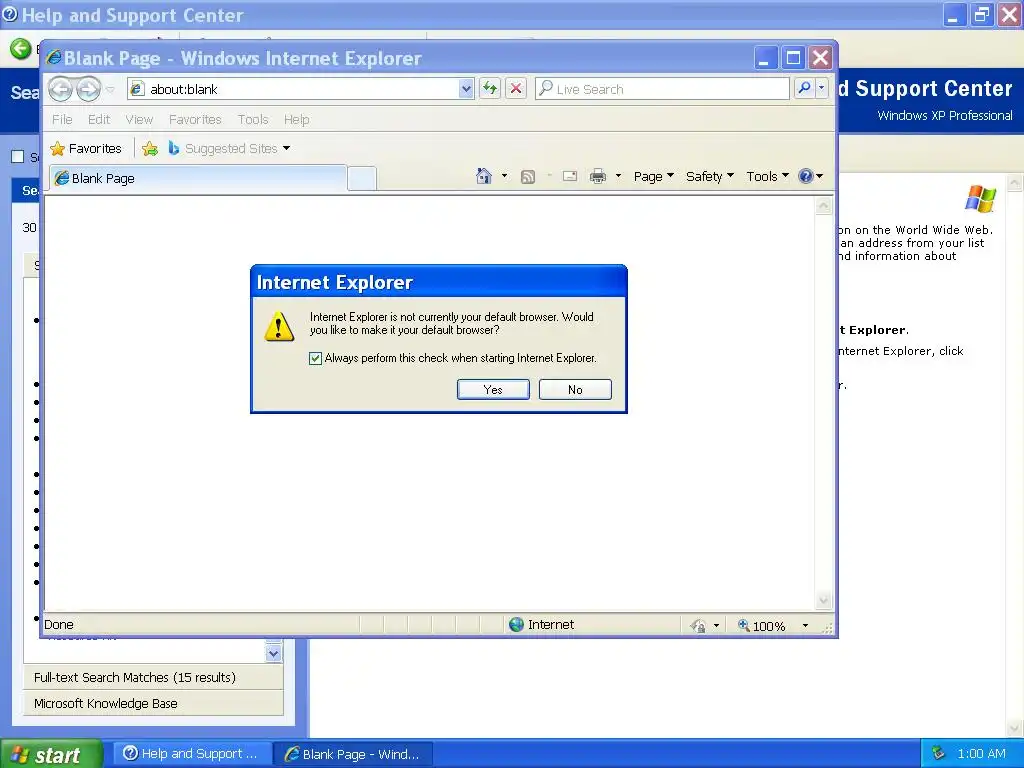Click the Print icon
This screenshot has height=768, width=1024.
(598, 176)
